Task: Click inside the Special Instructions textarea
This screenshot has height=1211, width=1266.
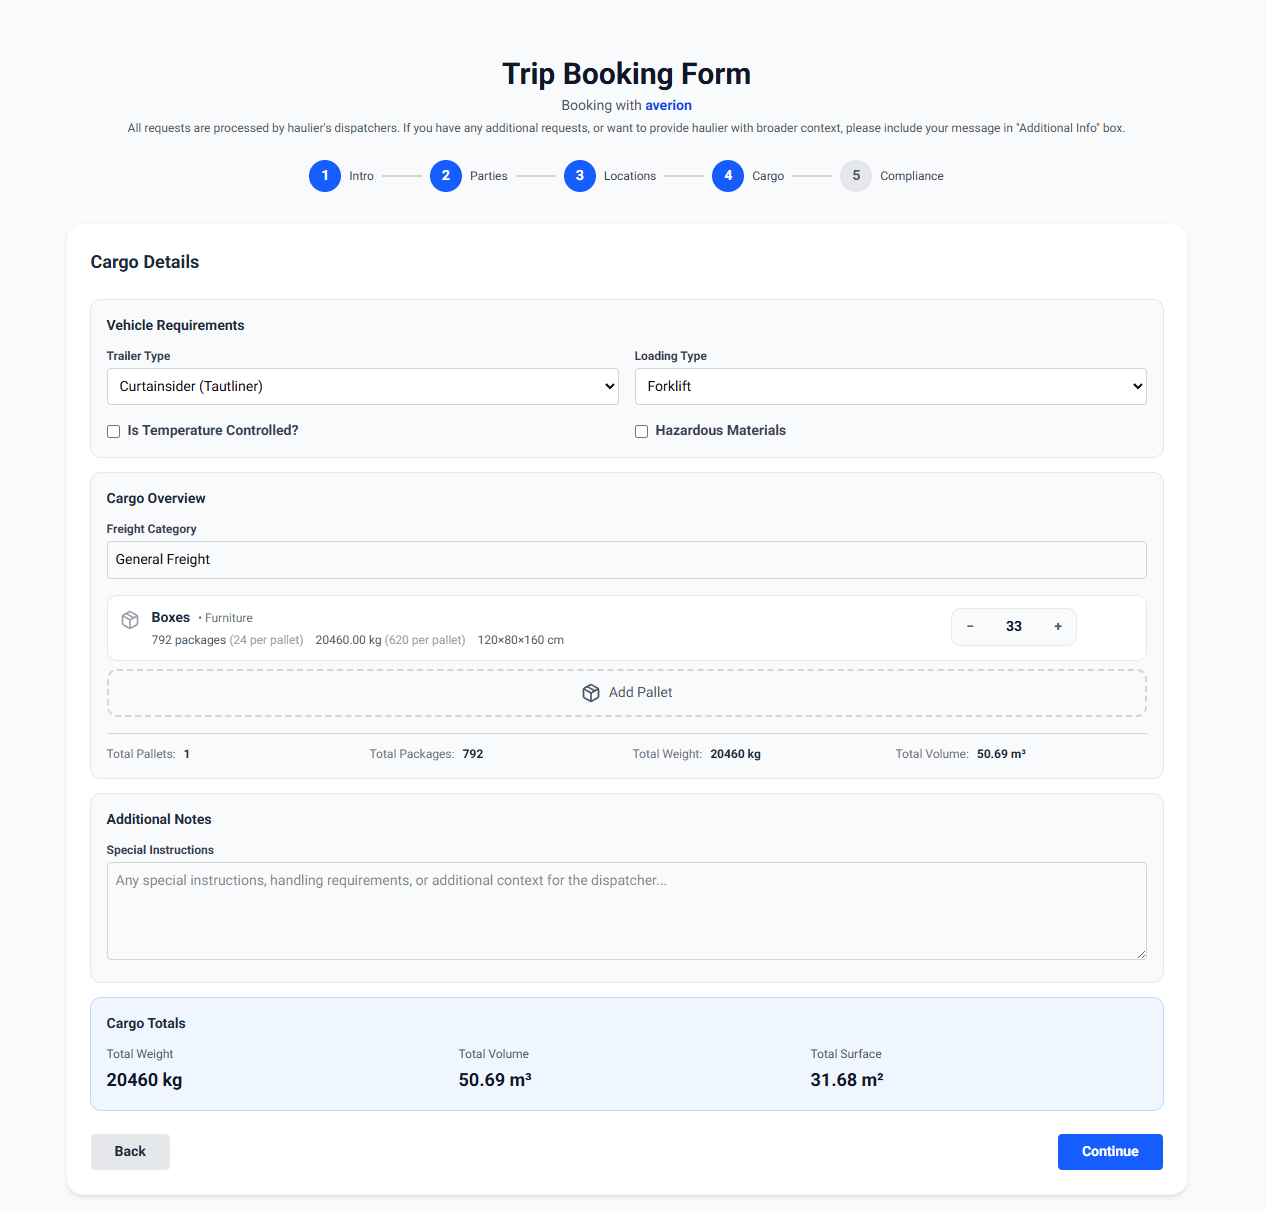Action: (x=626, y=910)
